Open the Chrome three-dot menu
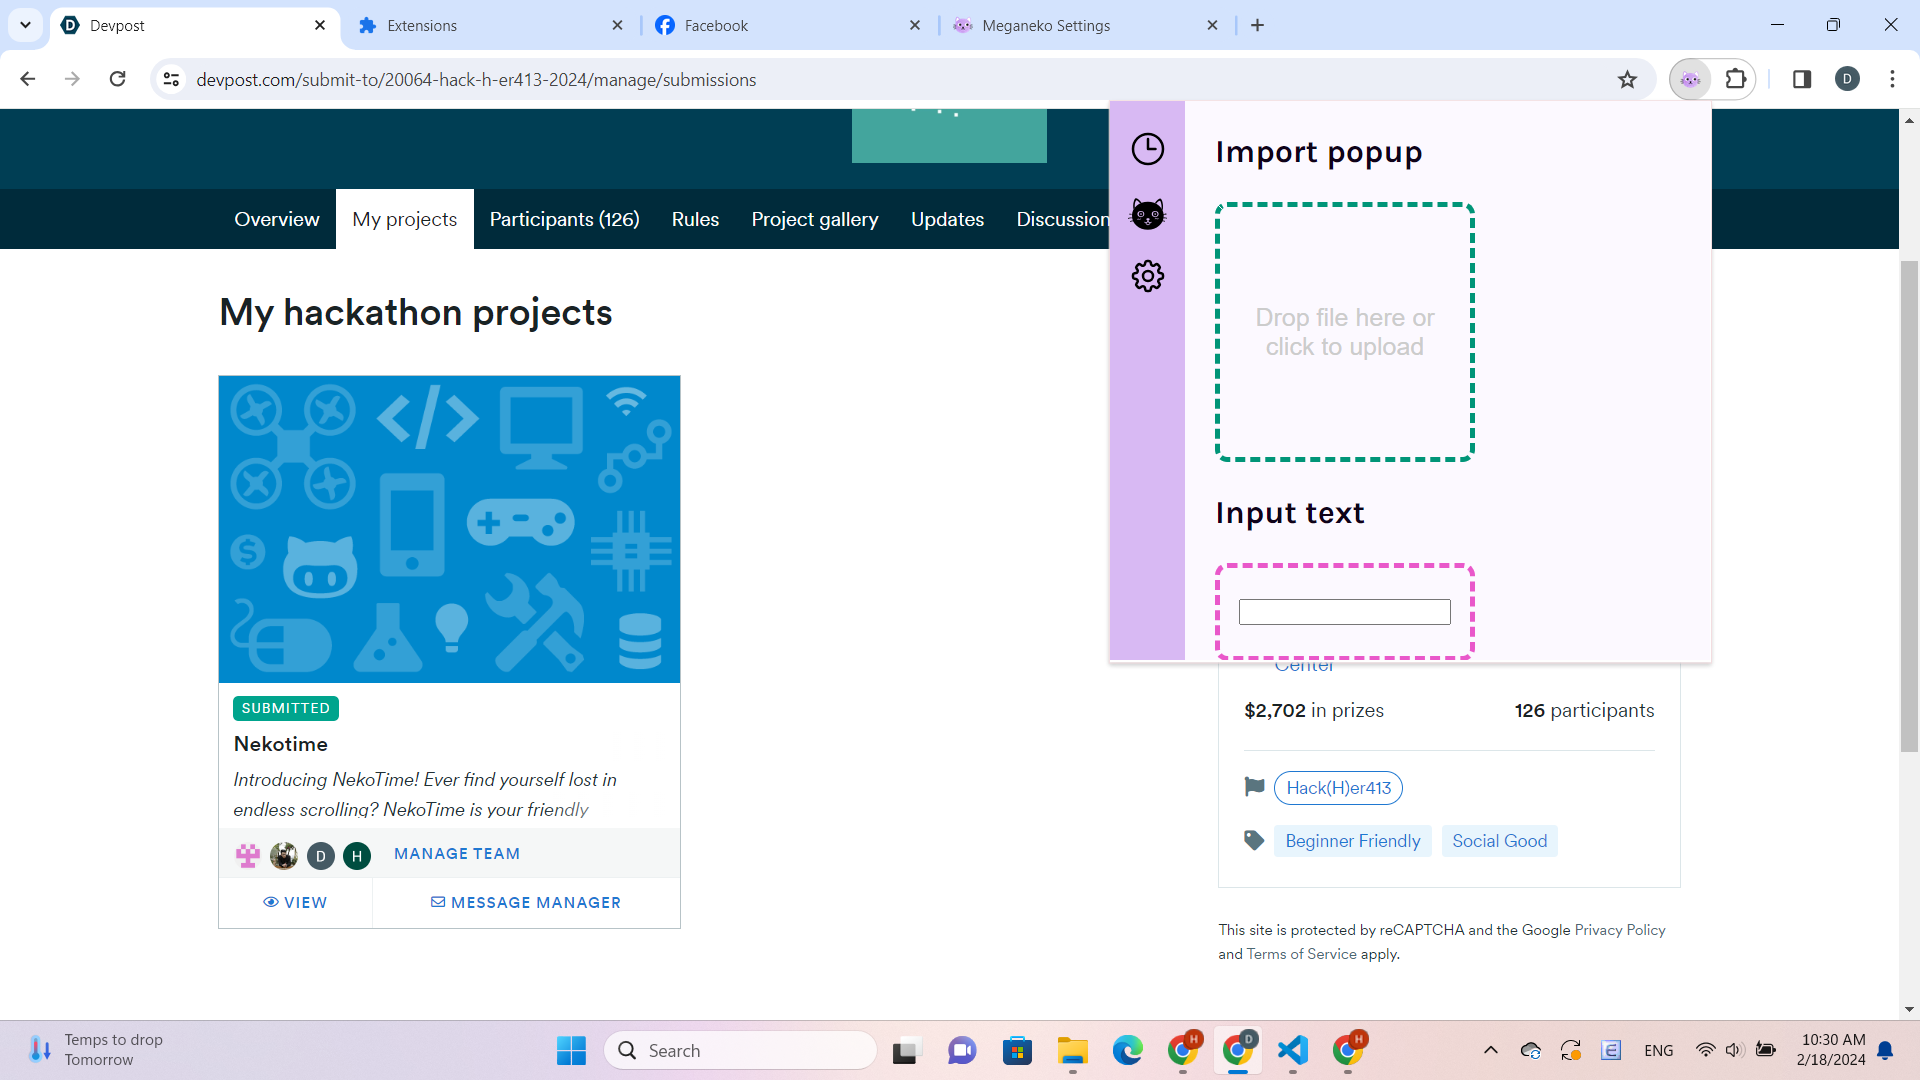 tap(1892, 80)
